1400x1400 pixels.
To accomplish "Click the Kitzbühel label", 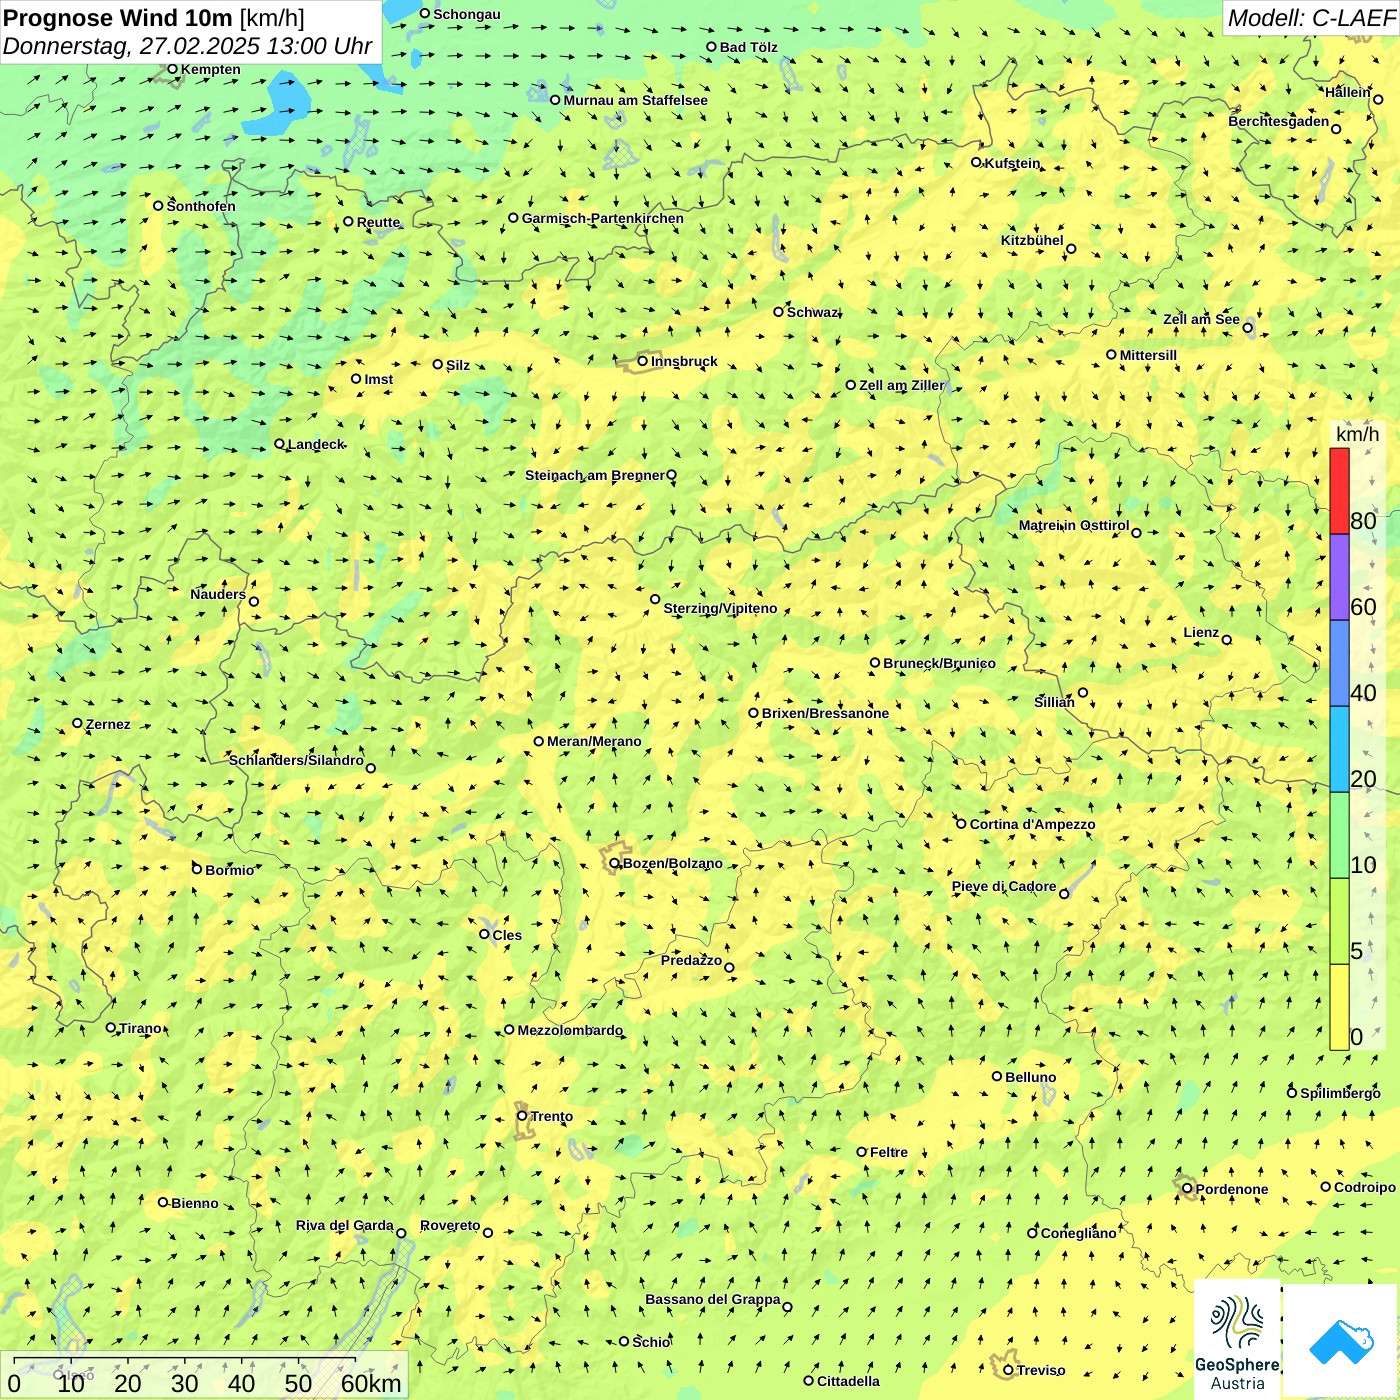I will click(x=1032, y=240).
